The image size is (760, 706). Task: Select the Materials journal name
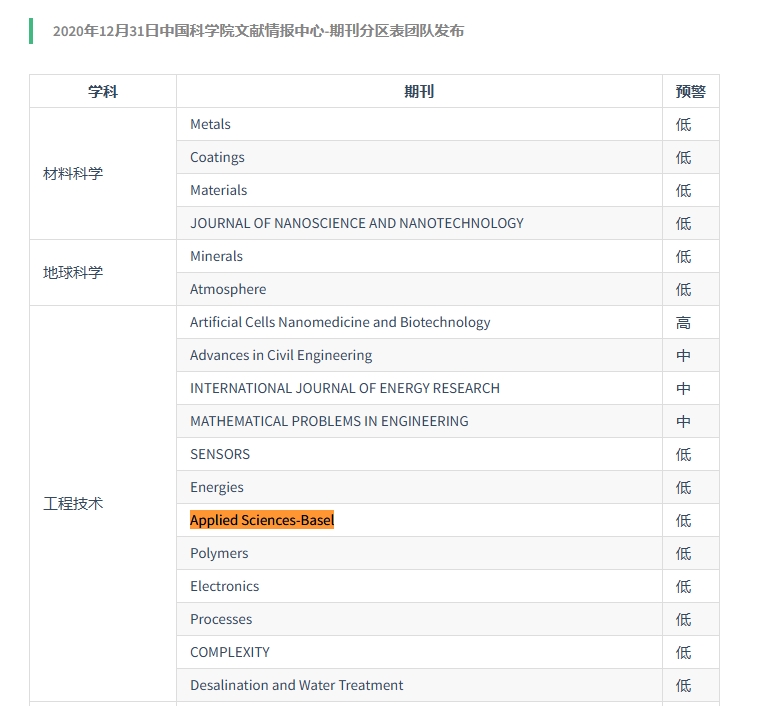pos(219,190)
